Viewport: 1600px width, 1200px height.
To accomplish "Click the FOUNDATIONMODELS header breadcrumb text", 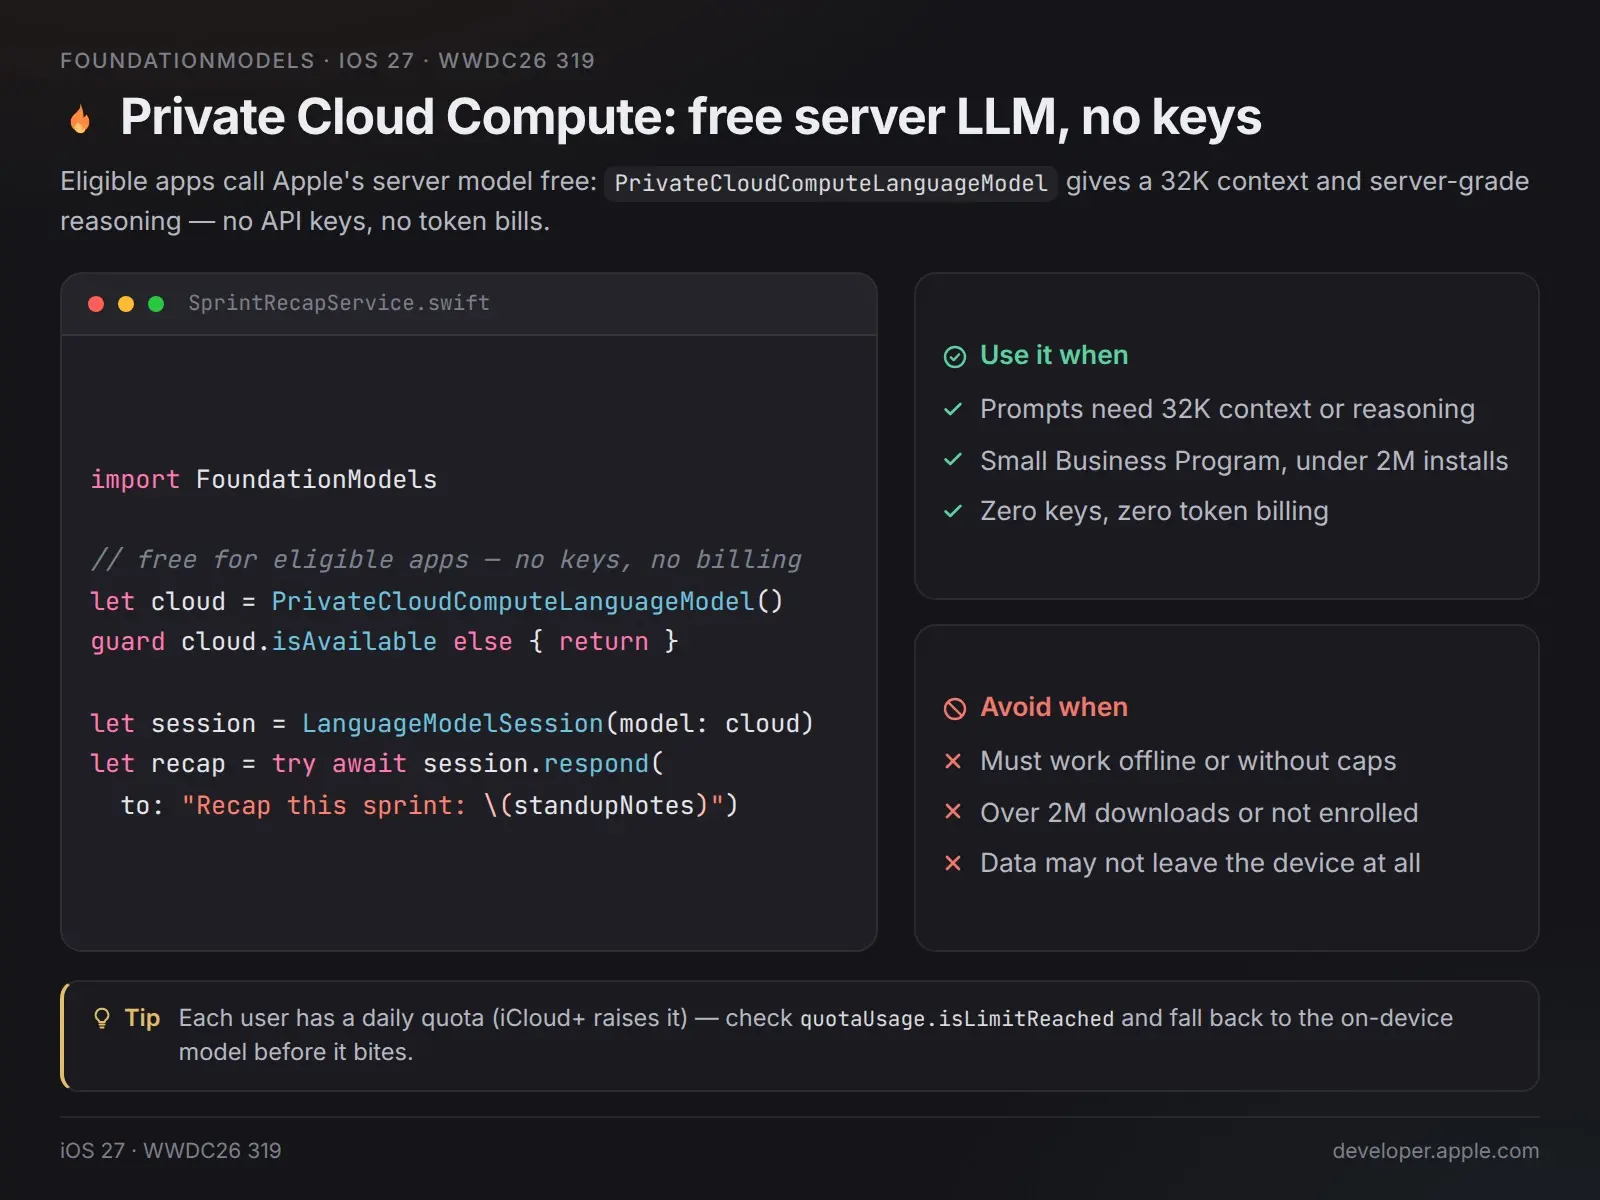I will (327, 61).
